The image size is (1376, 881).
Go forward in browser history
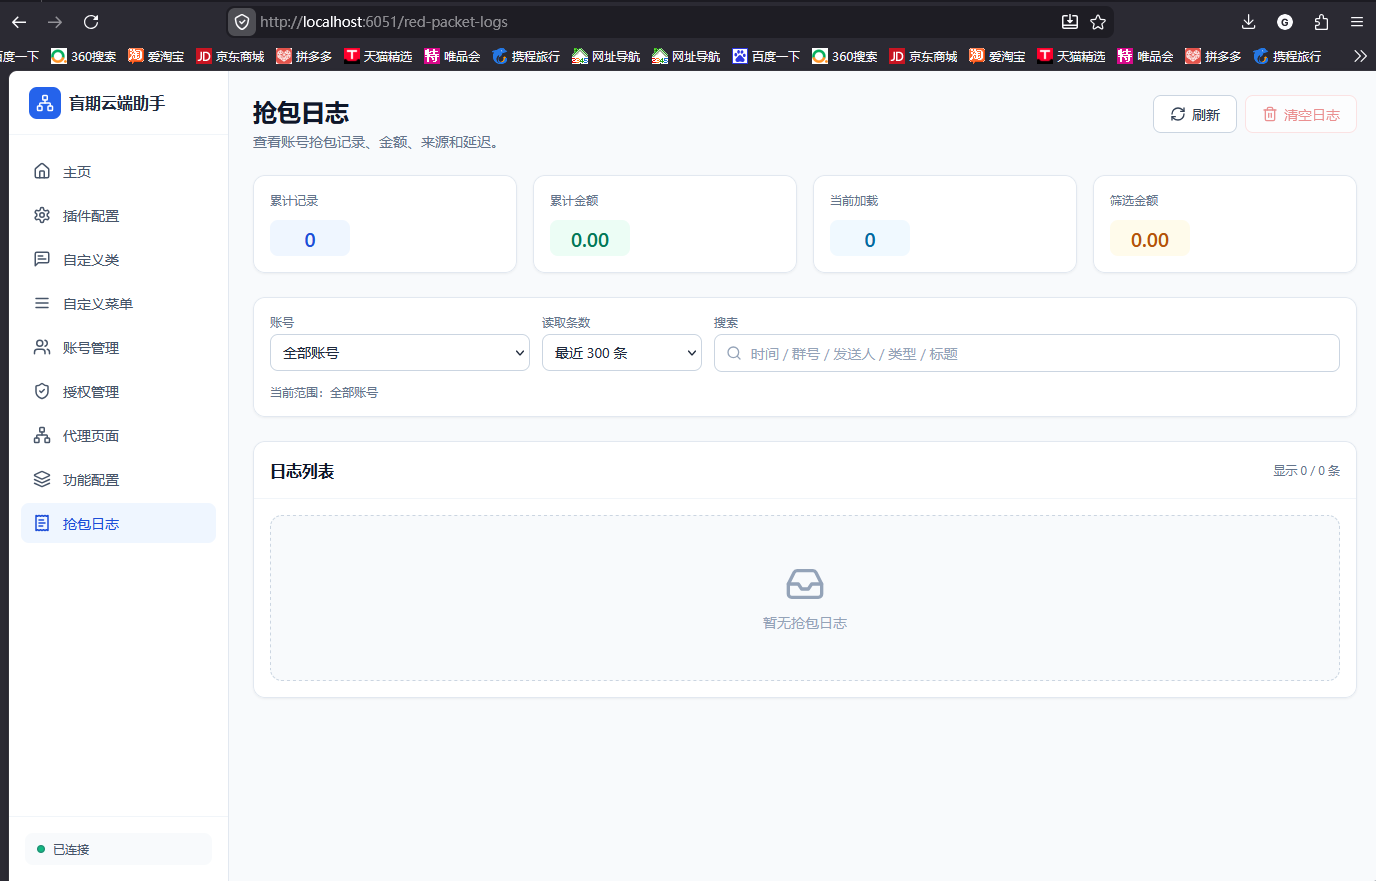[x=55, y=22]
